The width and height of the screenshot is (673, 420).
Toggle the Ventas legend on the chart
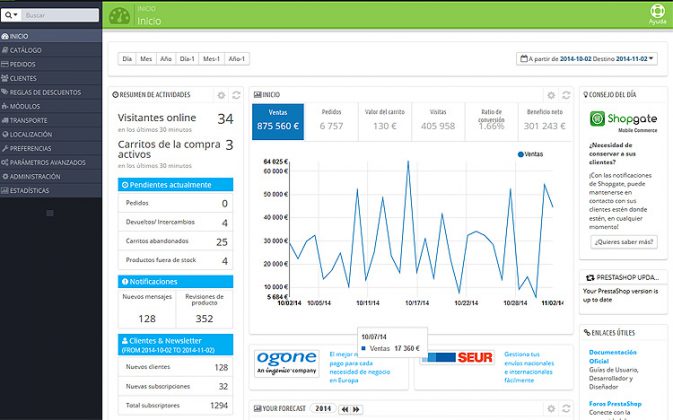[x=532, y=155]
